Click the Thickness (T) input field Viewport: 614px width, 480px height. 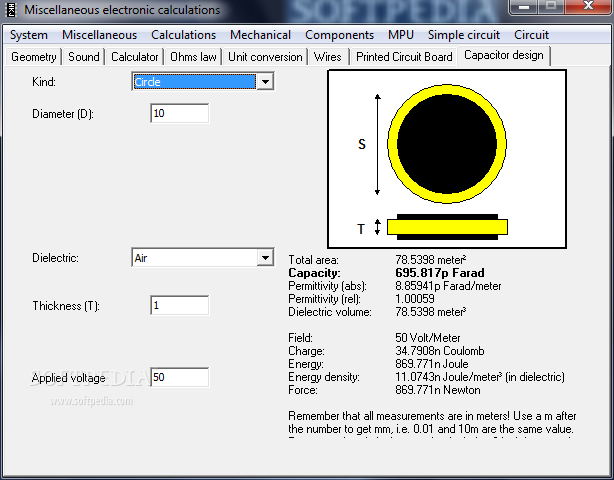179,305
